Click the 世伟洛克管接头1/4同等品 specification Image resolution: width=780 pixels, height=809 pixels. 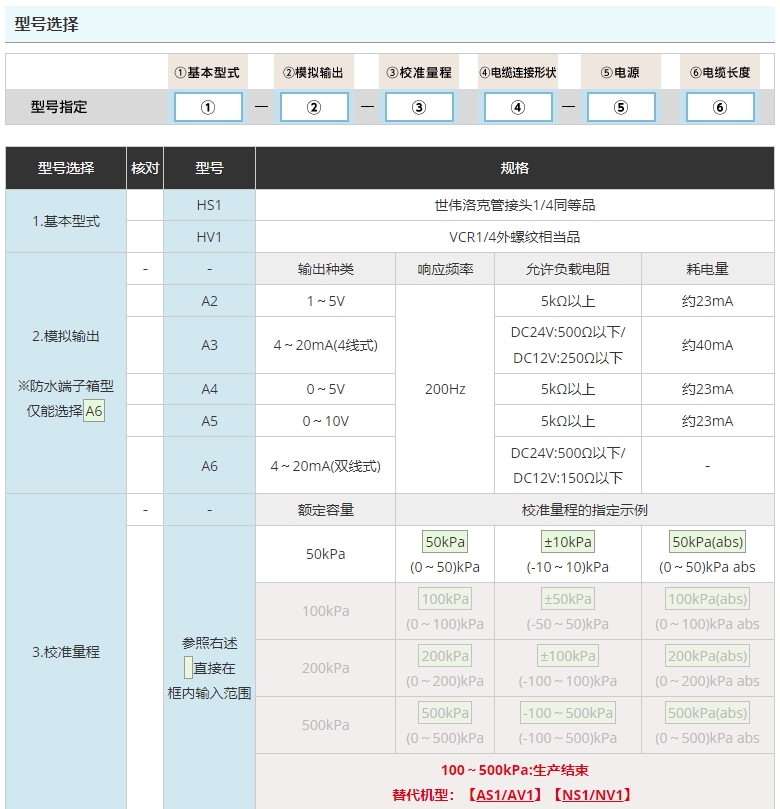[x=515, y=205]
